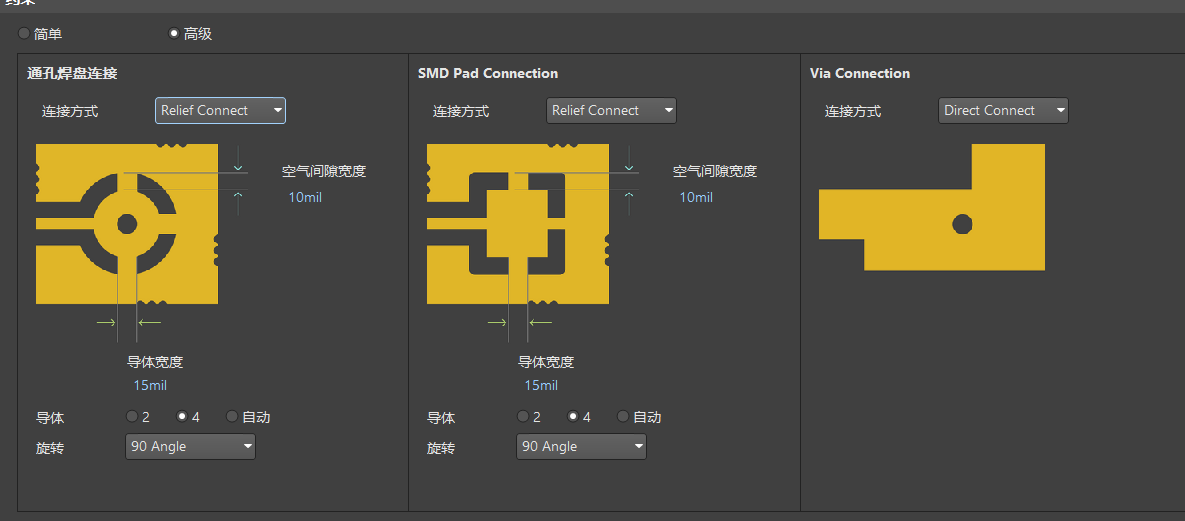Image resolution: width=1185 pixels, height=521 pixels.
Task: Click 空气间隙宽度 label in 通孔焊盘连接
Action: pyautogui.click(x=323, y=171)
